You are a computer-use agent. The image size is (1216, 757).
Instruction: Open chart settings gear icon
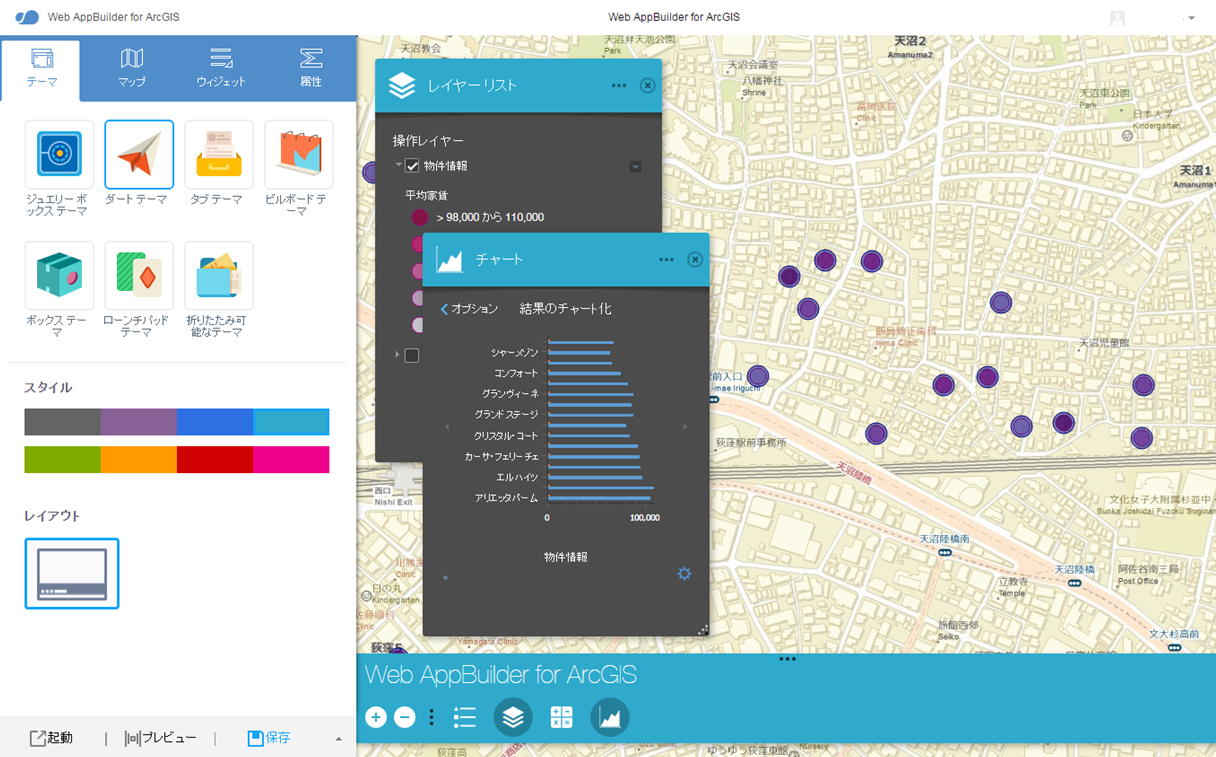(x=684, y=574)
